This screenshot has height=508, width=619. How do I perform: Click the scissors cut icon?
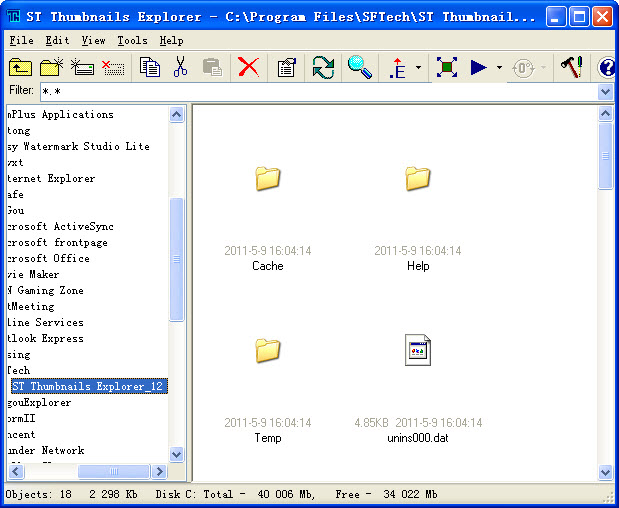180,67
